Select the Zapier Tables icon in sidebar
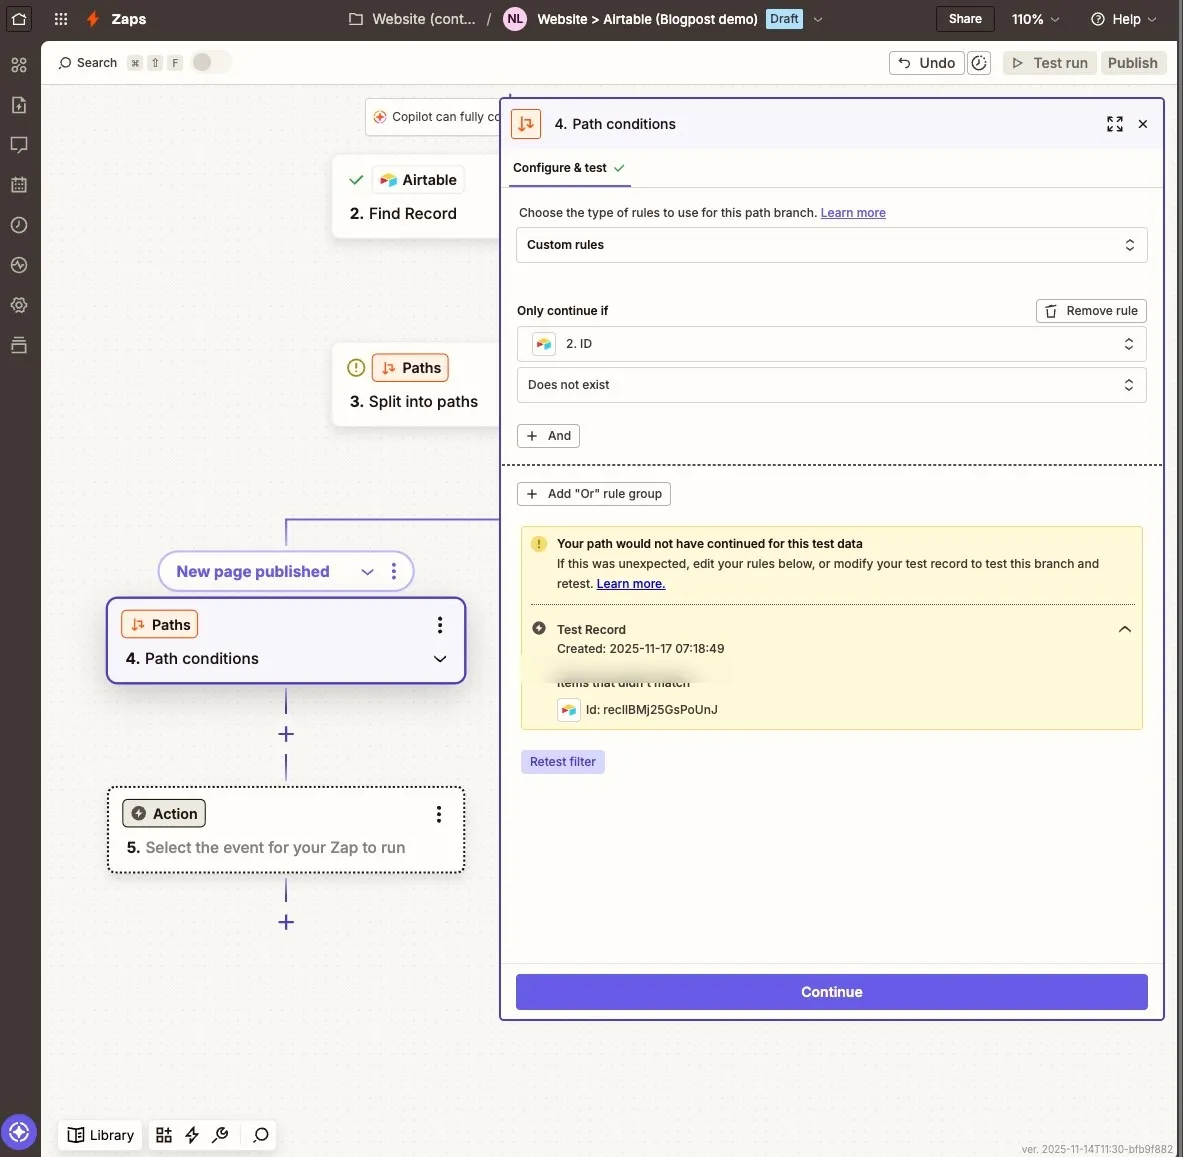 click(19, 345)
